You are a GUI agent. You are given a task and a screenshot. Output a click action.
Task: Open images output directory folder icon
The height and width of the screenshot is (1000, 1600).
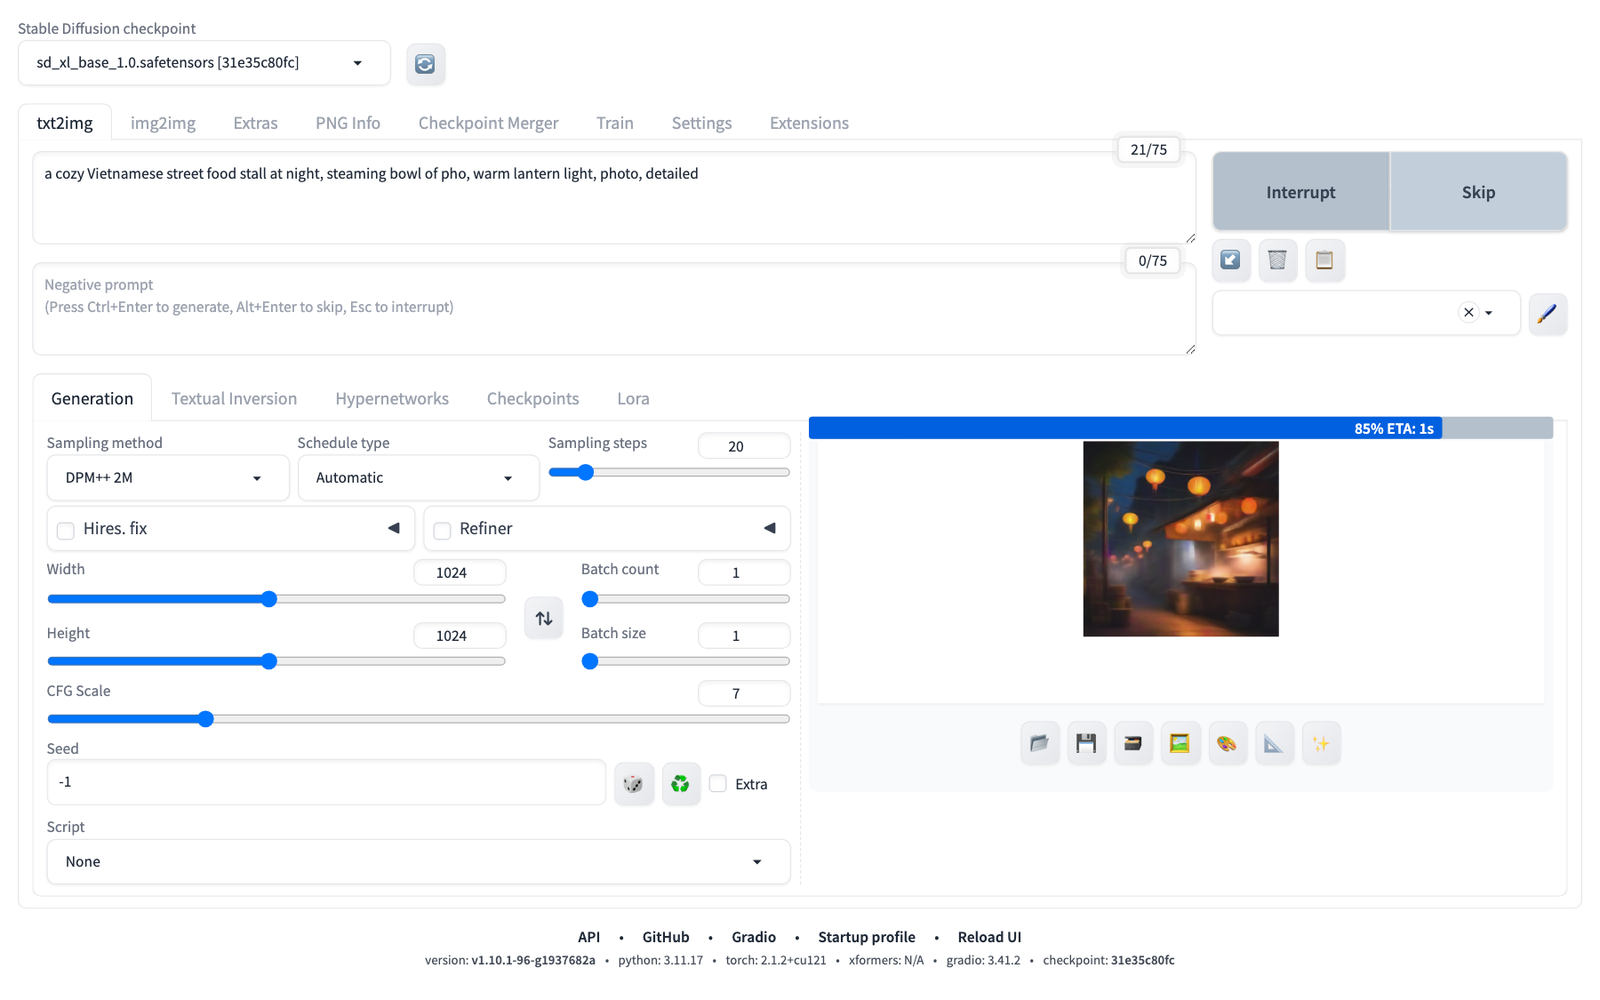[1040, 743]
